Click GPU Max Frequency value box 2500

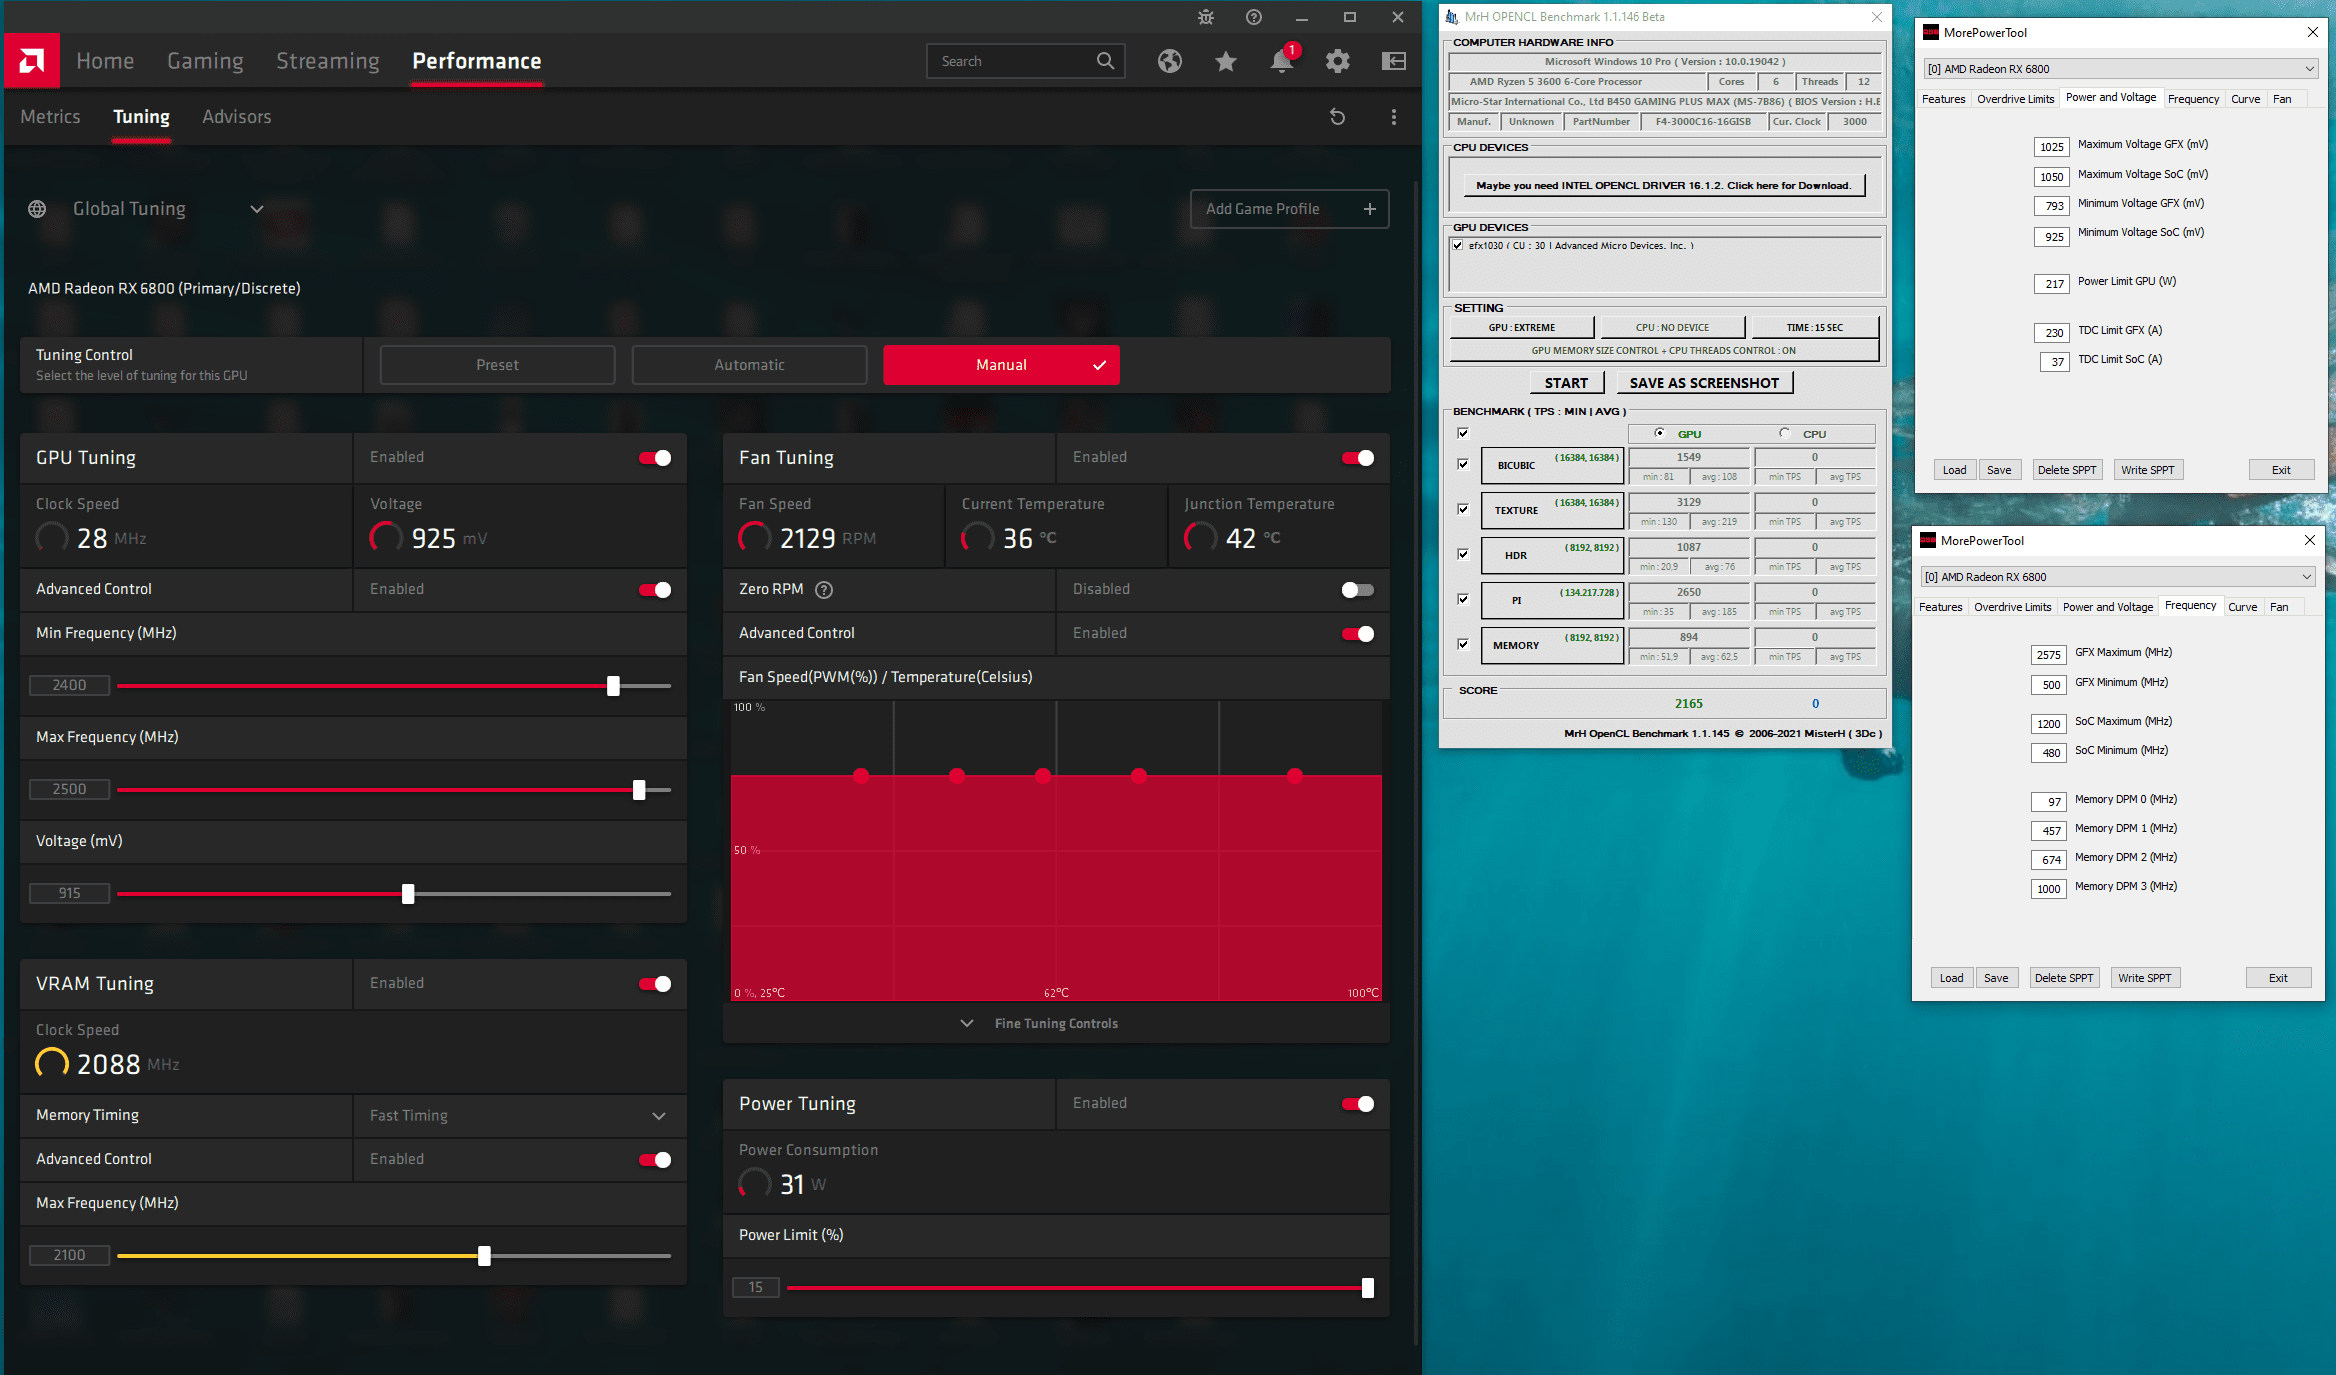click(x=69, y=790)
